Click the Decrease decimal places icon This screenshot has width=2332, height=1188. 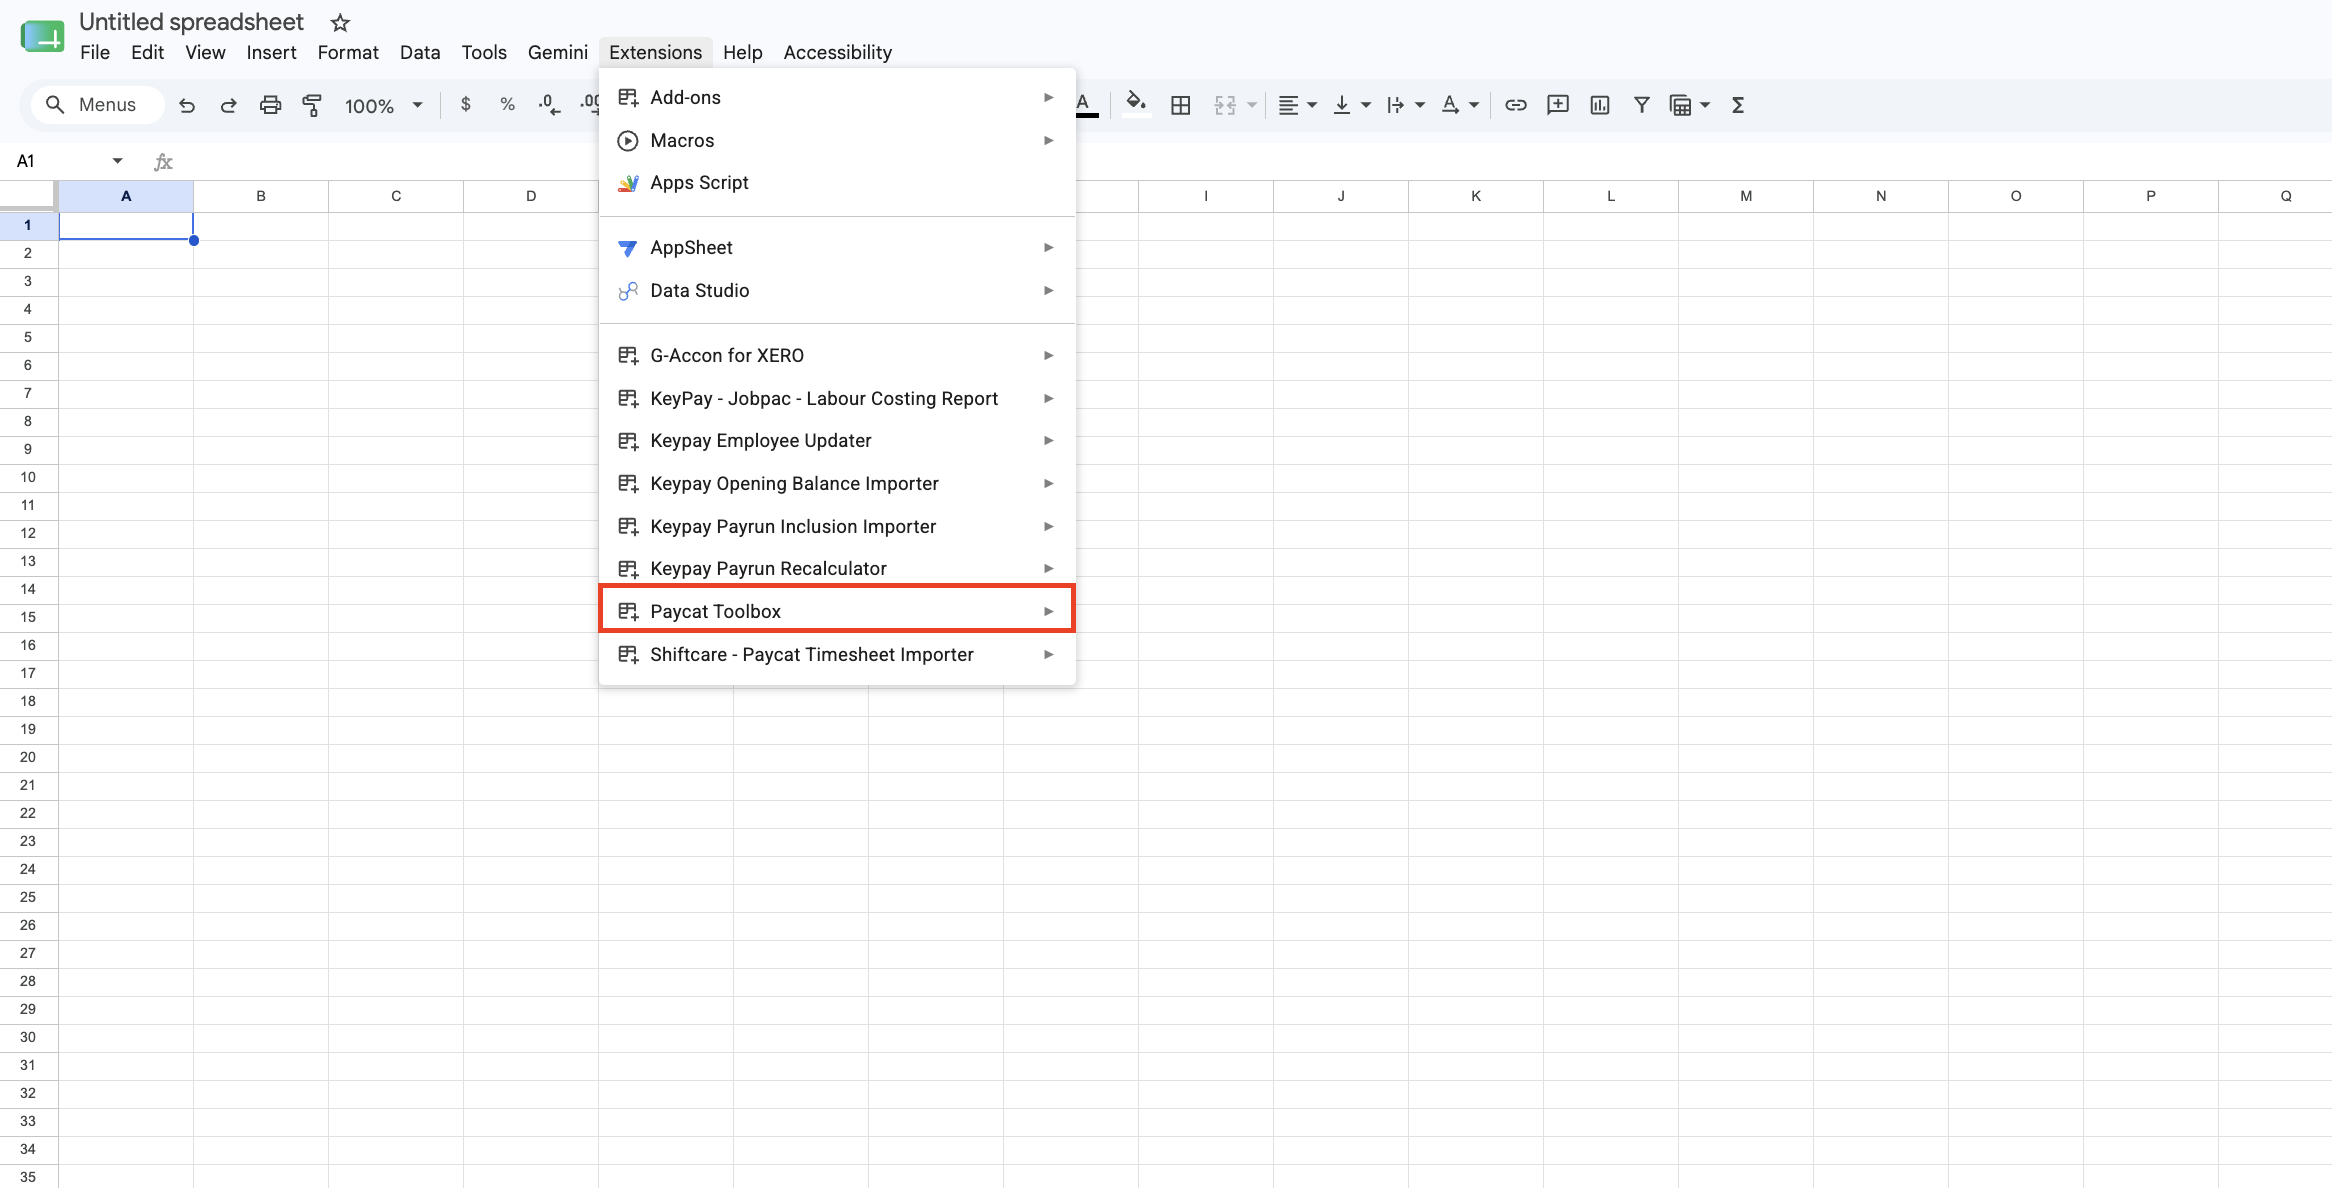(x=549, y=105)
